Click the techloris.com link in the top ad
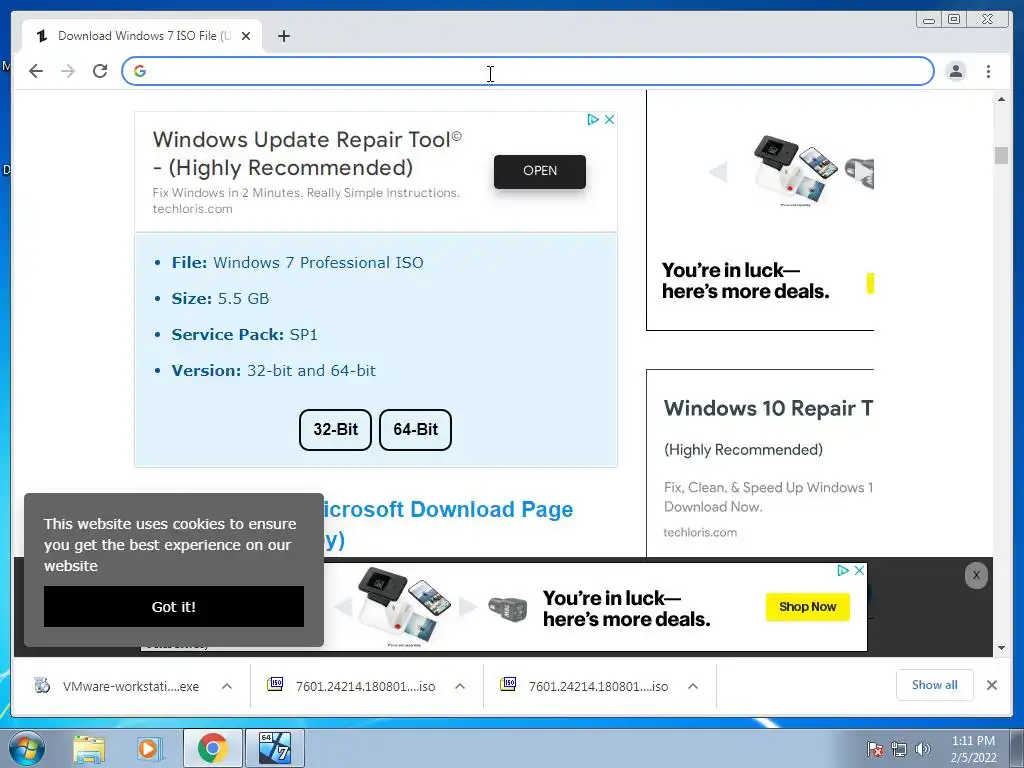This screenshot has height=768, width=1024. [x=193, y=209]
